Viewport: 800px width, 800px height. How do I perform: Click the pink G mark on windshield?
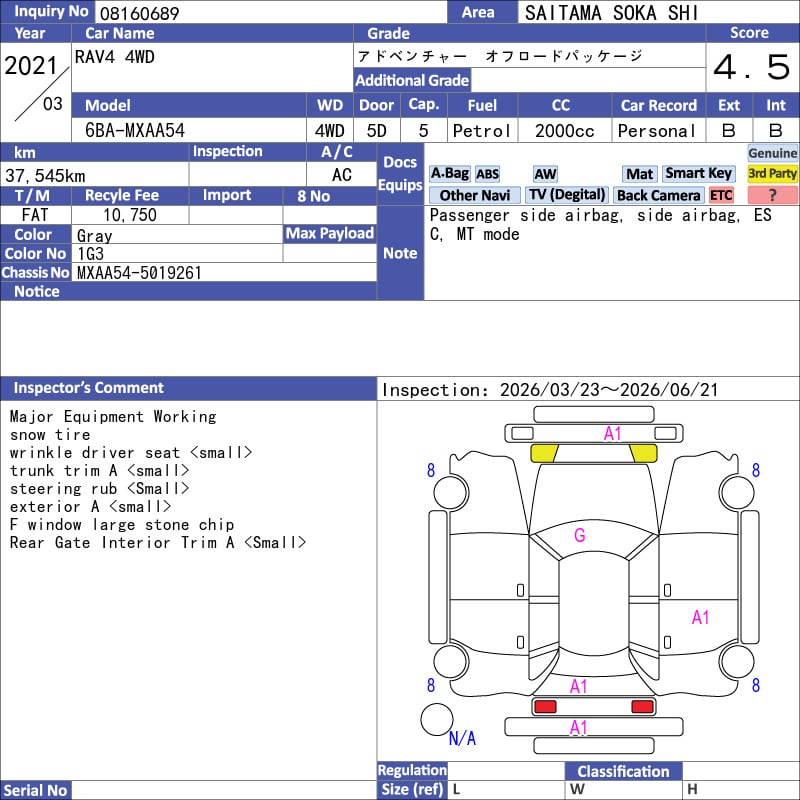(579, 535)
